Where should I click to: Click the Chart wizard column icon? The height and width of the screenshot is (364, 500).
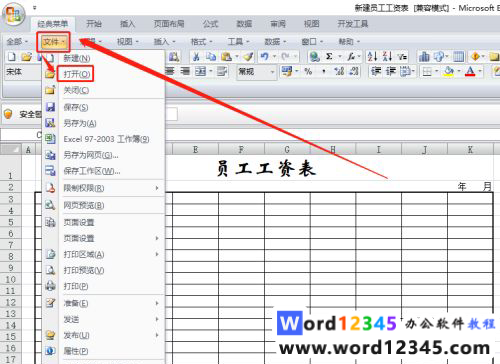[424, 57]
